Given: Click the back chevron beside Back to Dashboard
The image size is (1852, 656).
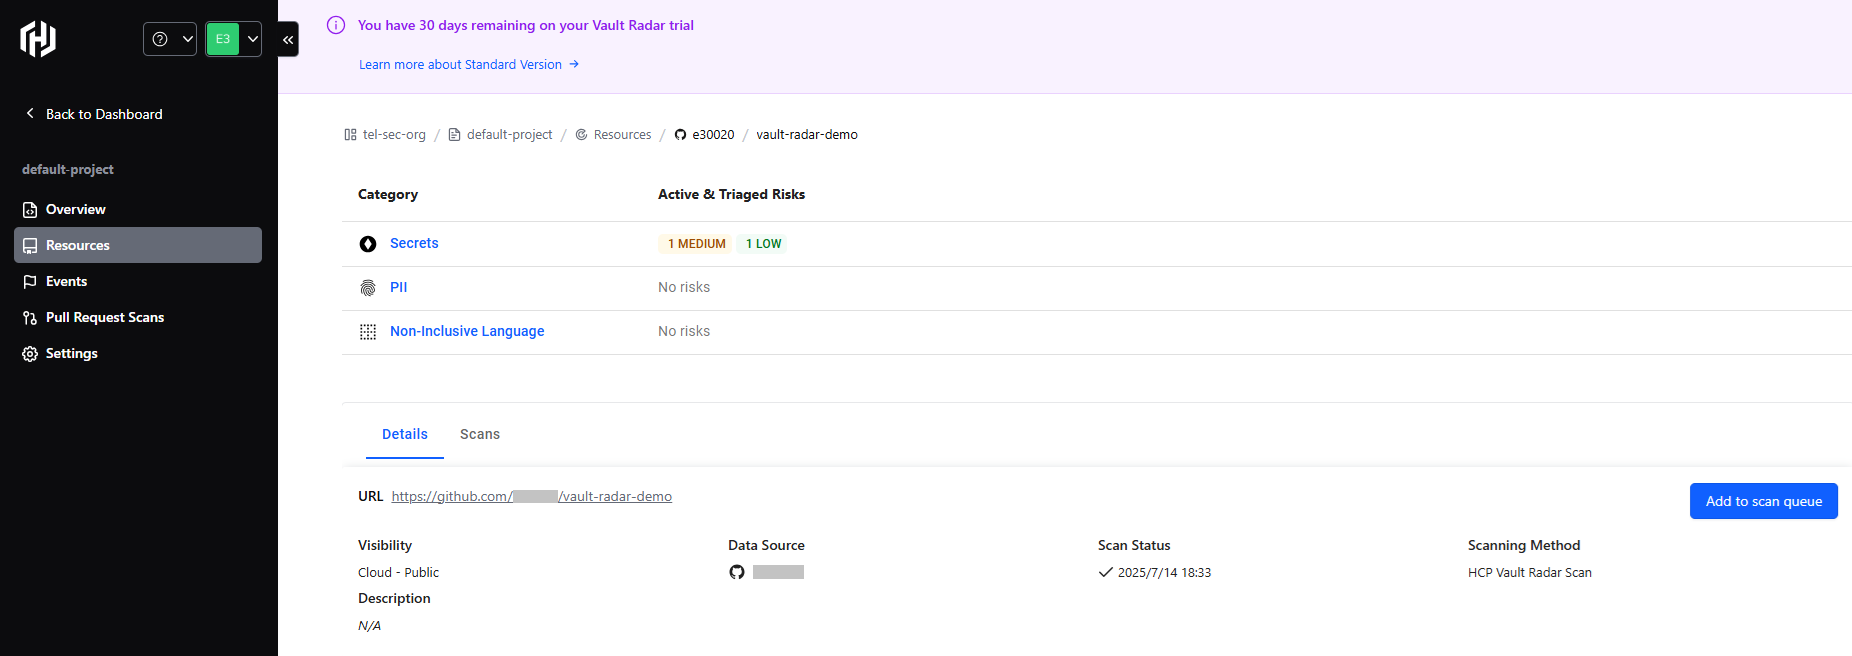Looking at the screenshot, I should pos(30,113).
